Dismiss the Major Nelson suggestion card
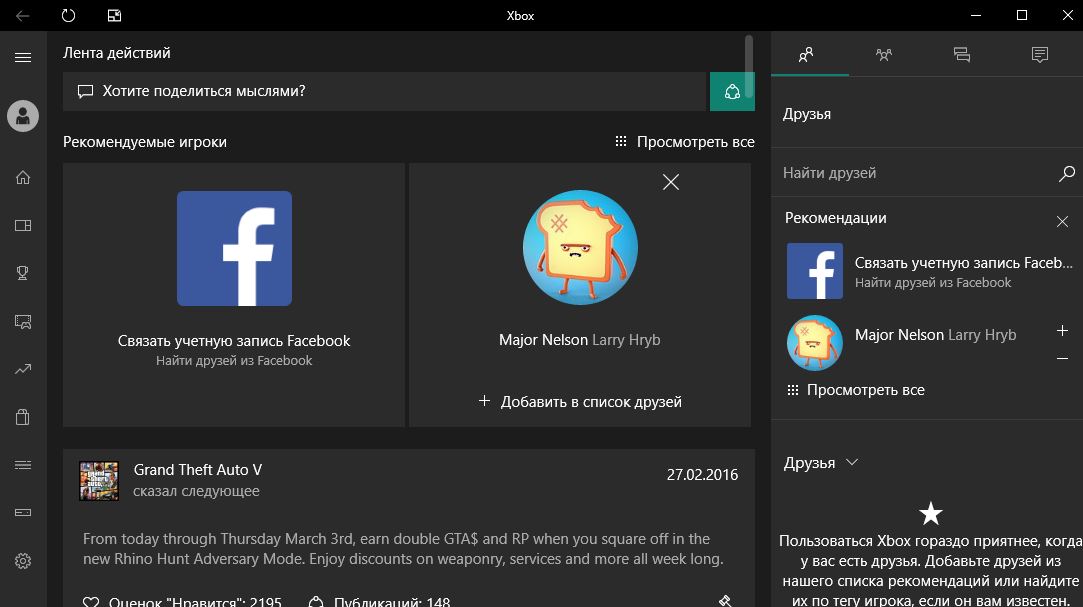Screen dimensions: 1083x607 (671, 182)
